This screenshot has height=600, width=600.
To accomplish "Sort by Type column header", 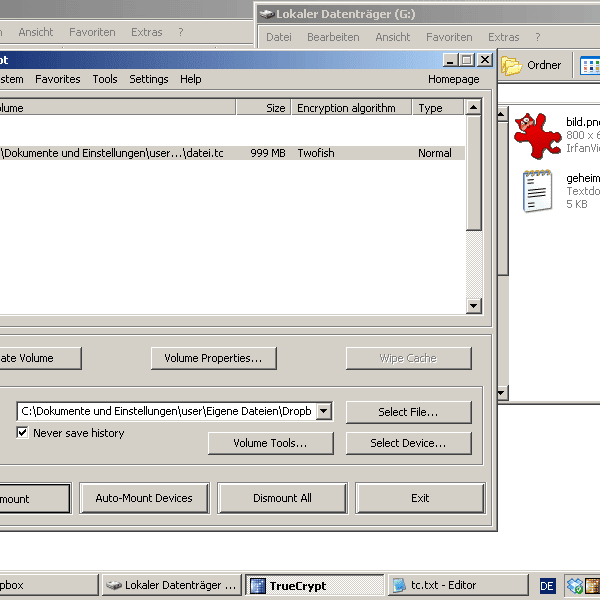I will (438, 108).
